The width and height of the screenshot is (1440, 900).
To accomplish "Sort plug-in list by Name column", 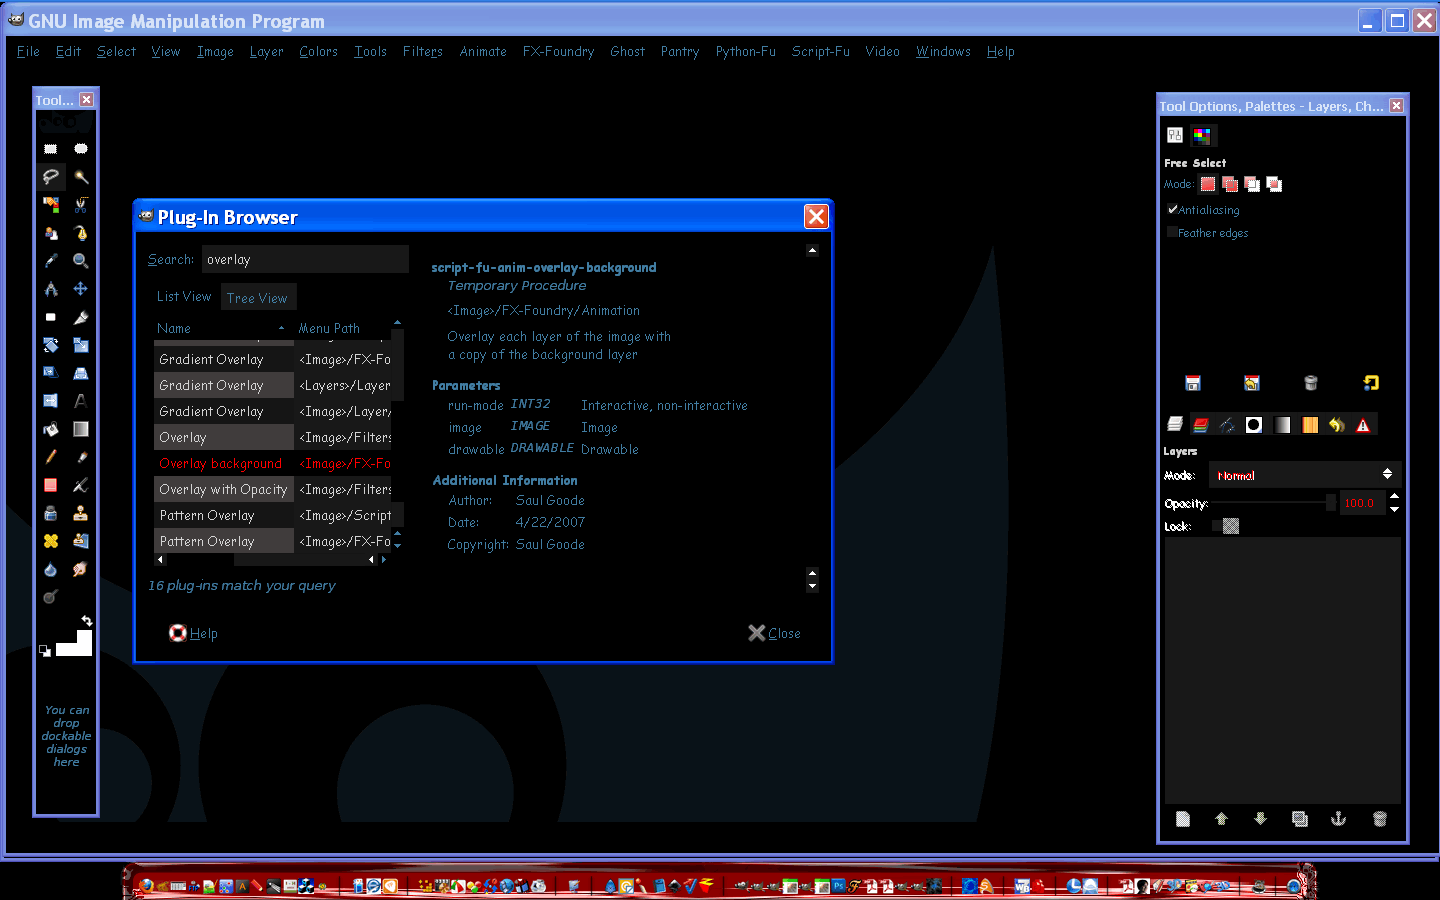I will click(222, 328).
